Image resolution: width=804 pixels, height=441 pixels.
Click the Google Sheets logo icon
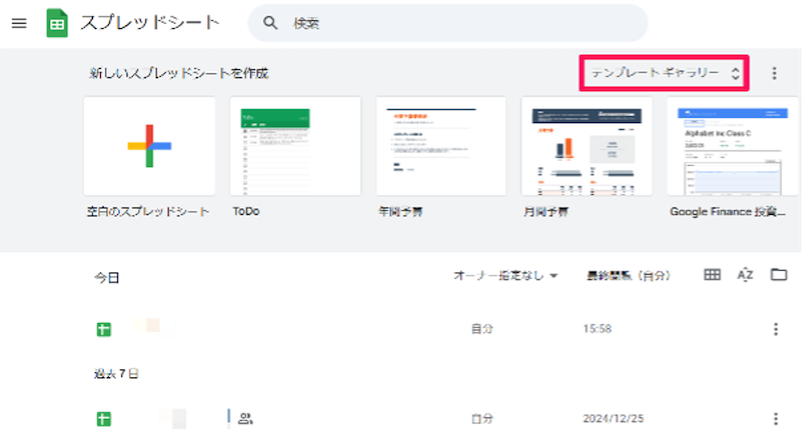[x=57, y=23]
